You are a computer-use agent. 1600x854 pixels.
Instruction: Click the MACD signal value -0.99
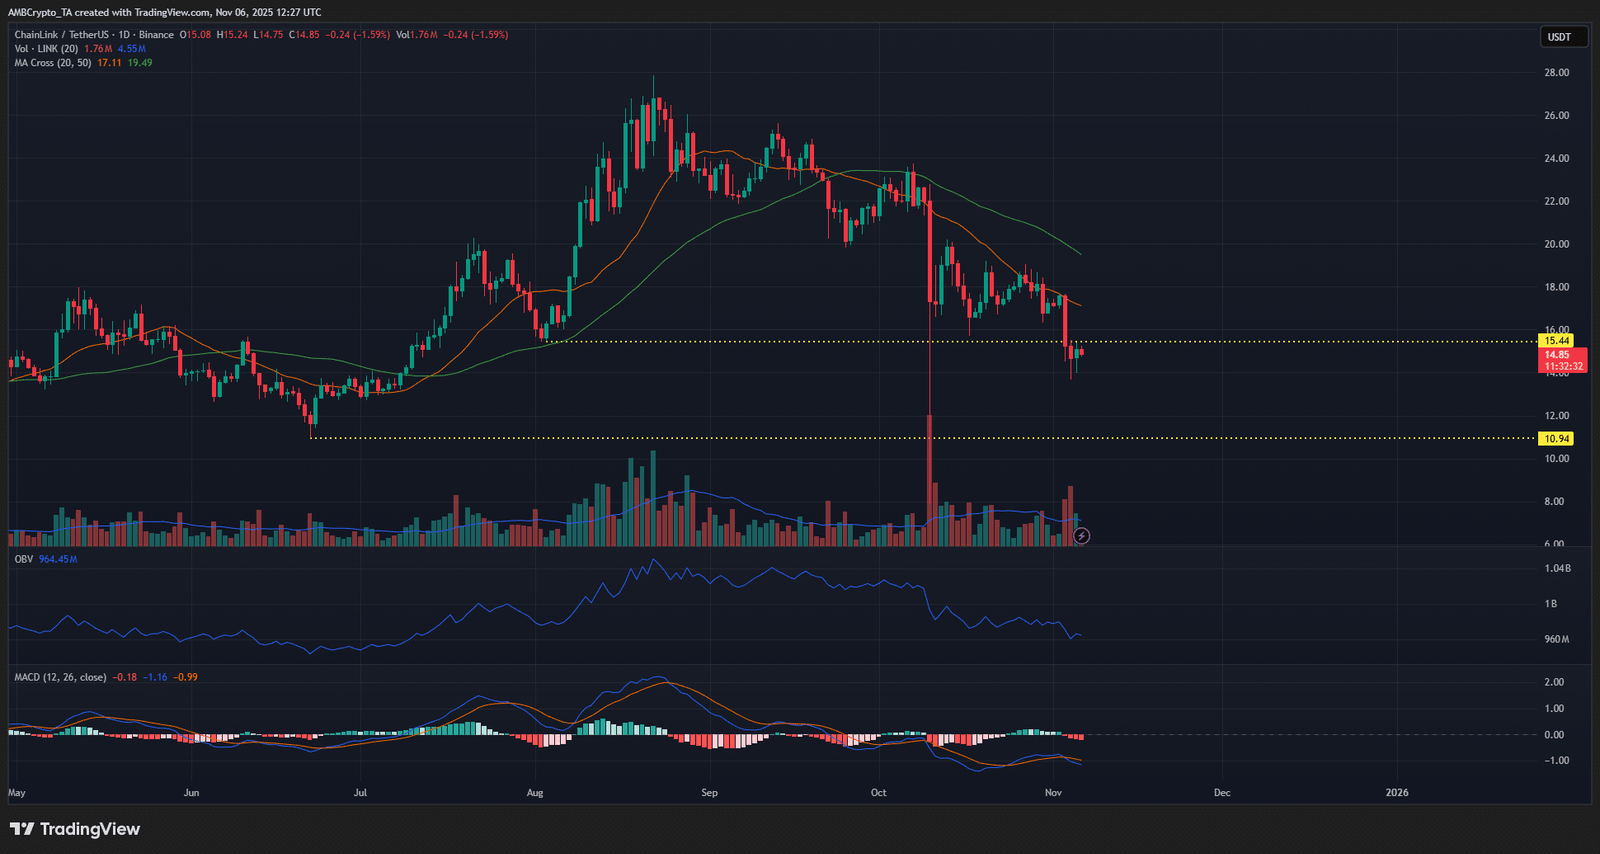coord(186,677)
